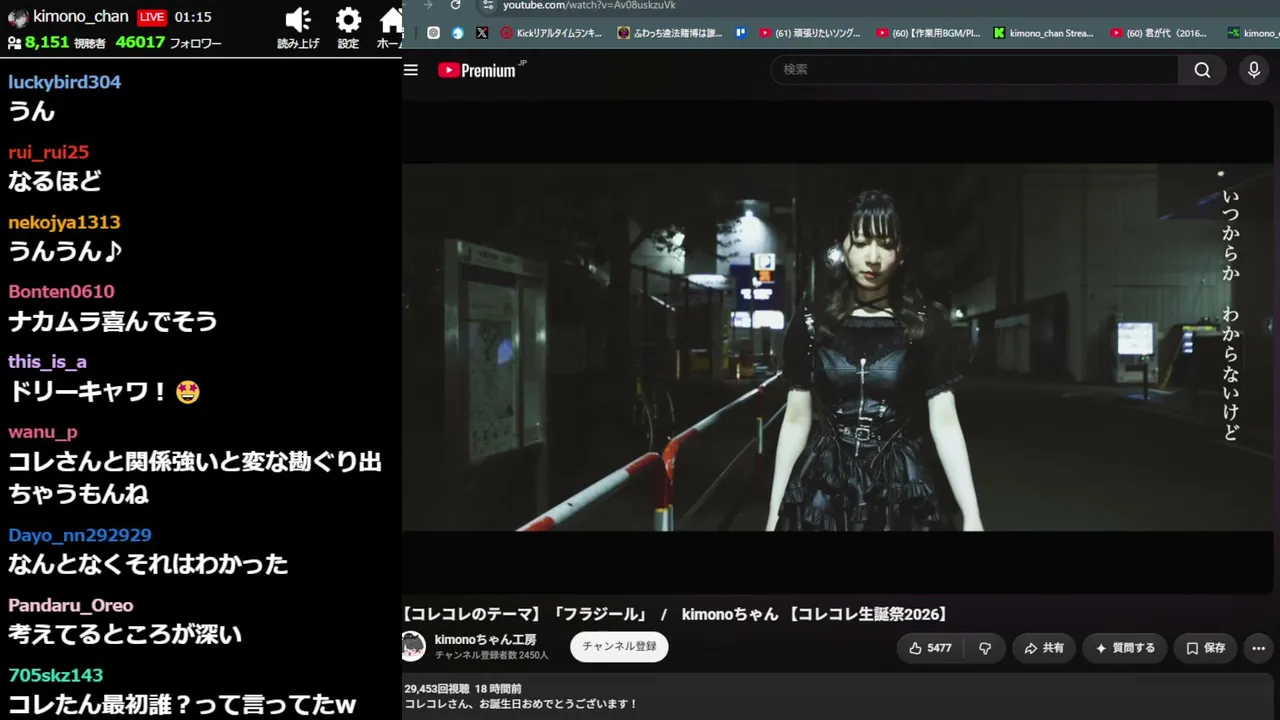Open (61) 頑張りたいソング bookmark
Screen dimensions: 1280x720
(x=810, y=33)
